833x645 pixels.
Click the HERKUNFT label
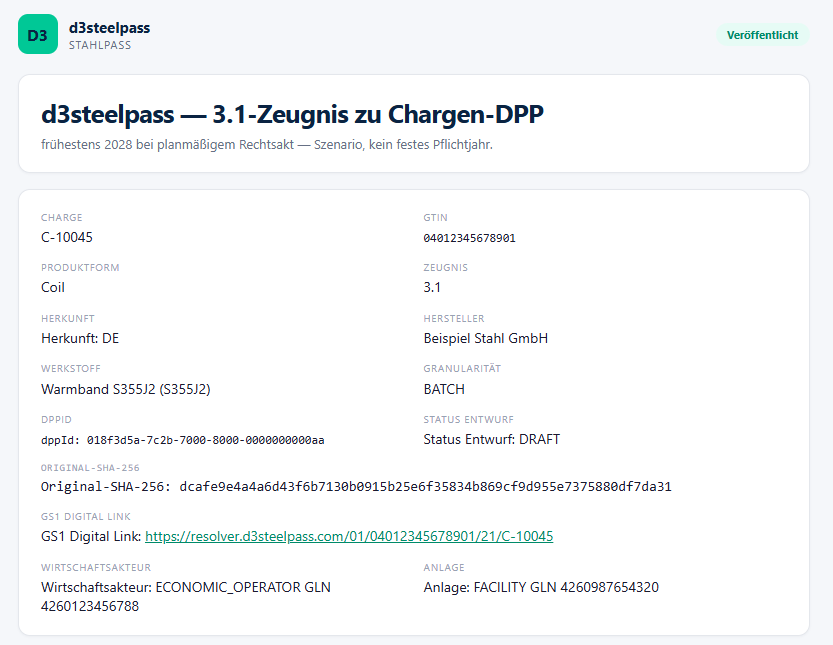[x=68, y=318]
